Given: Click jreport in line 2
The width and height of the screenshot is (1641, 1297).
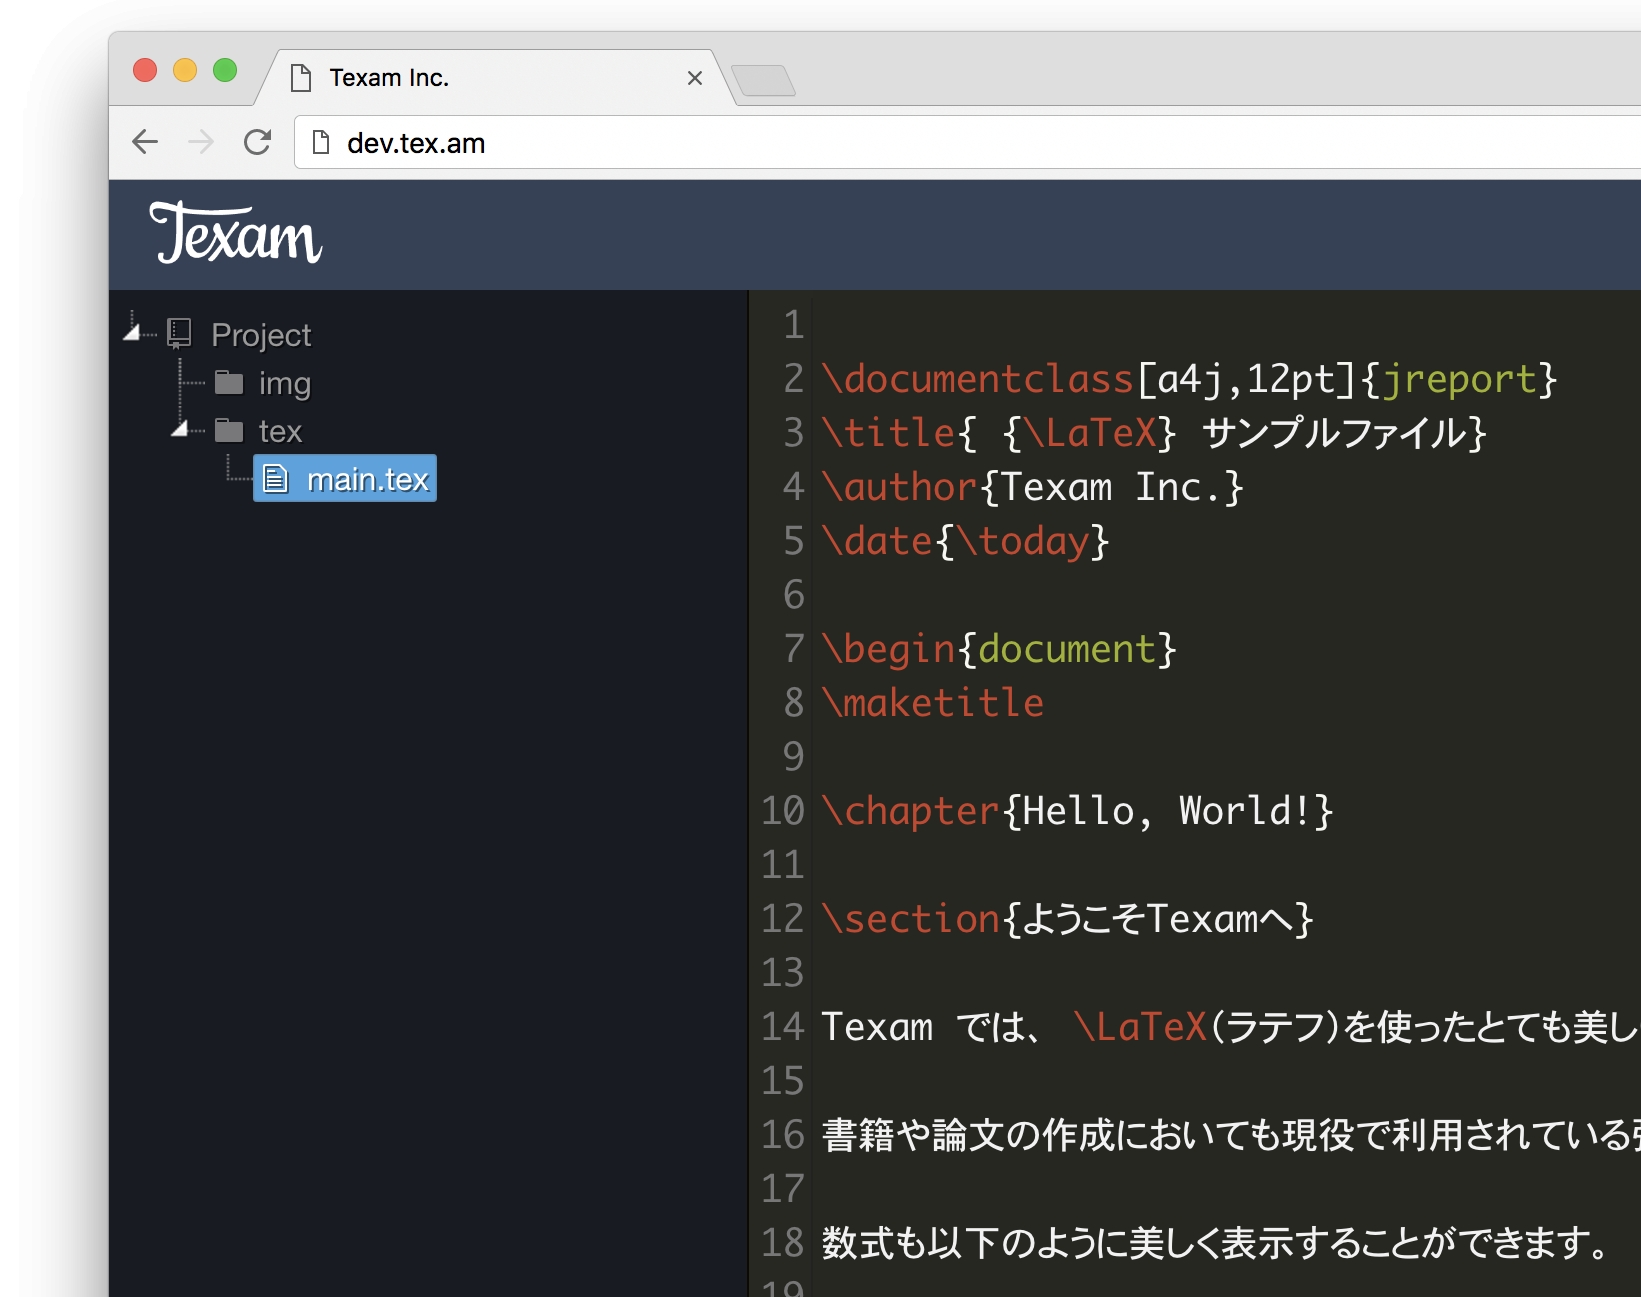Looking at the screenshot, I should coord(1458,380).
